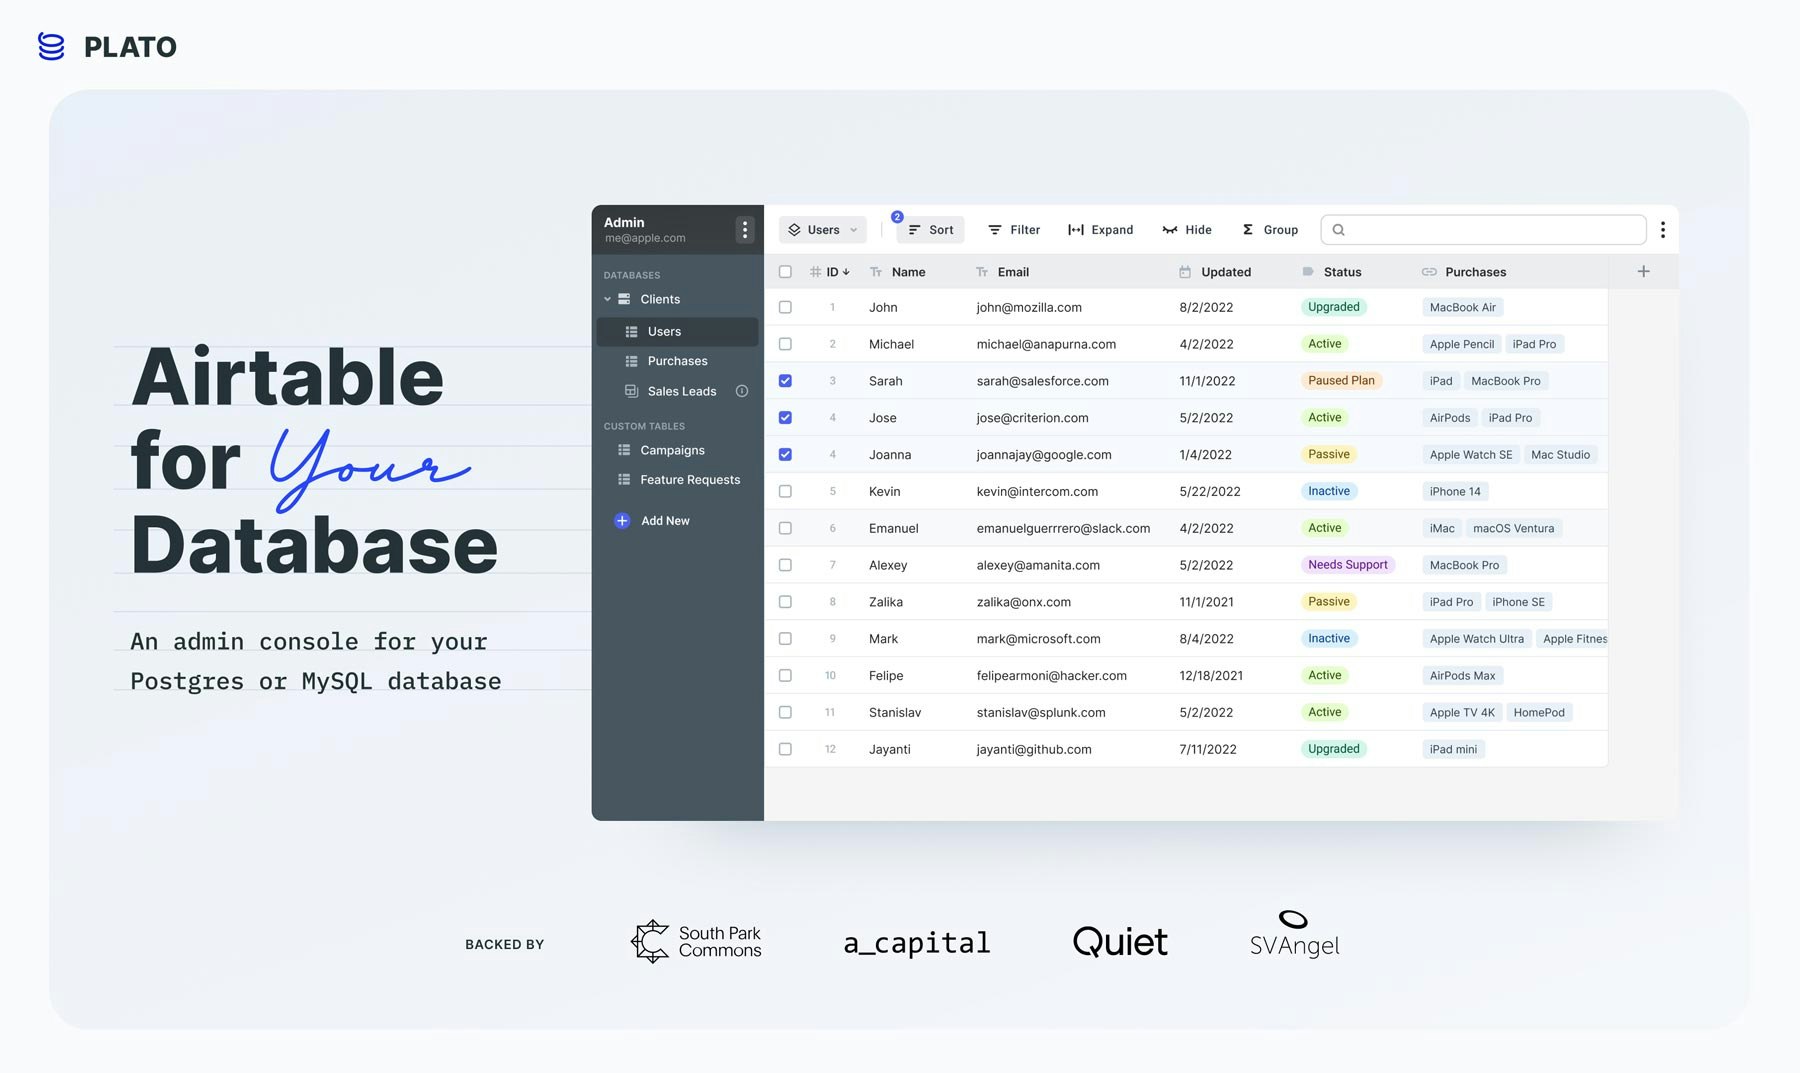
Task: Click the Add New button
Action: click(x=652, y=521)
